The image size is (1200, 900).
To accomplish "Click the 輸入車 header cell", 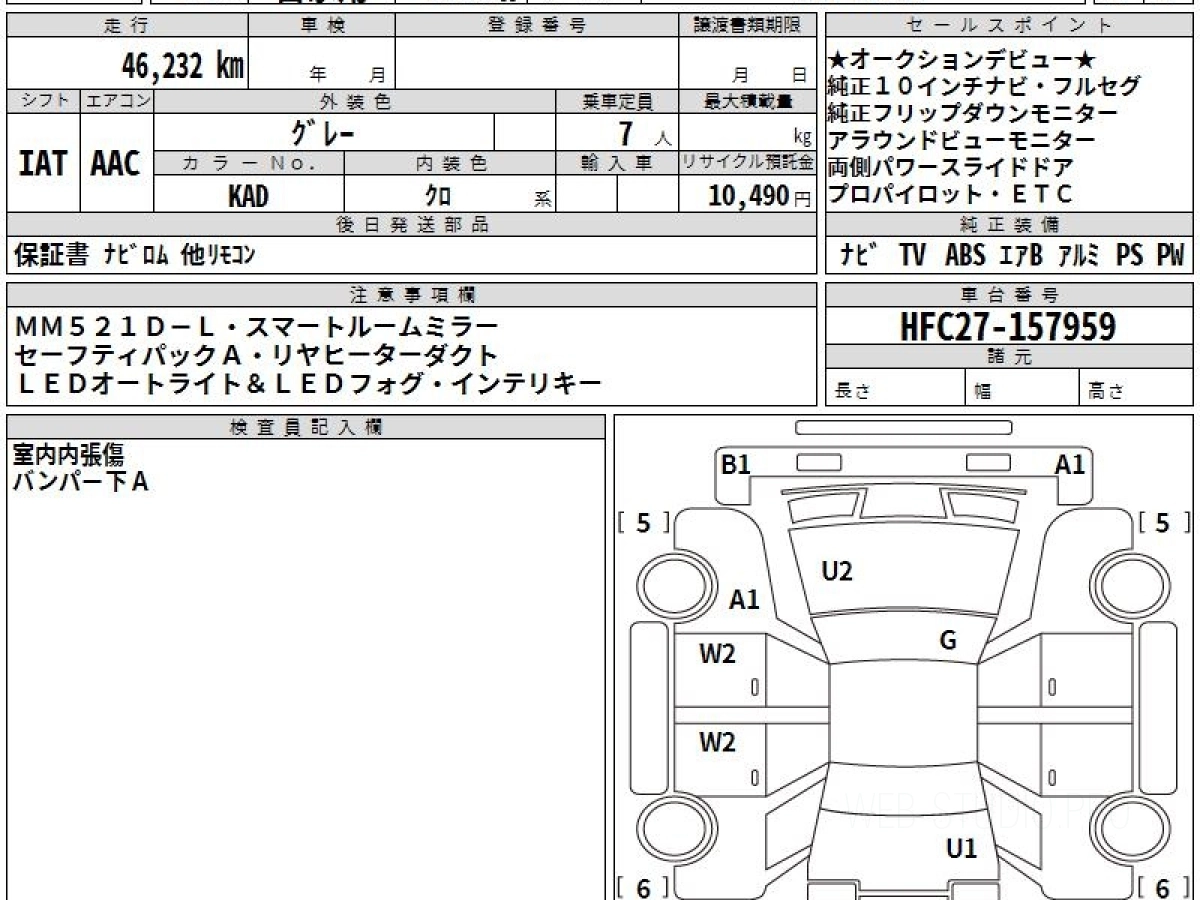I will click(617, 164).
